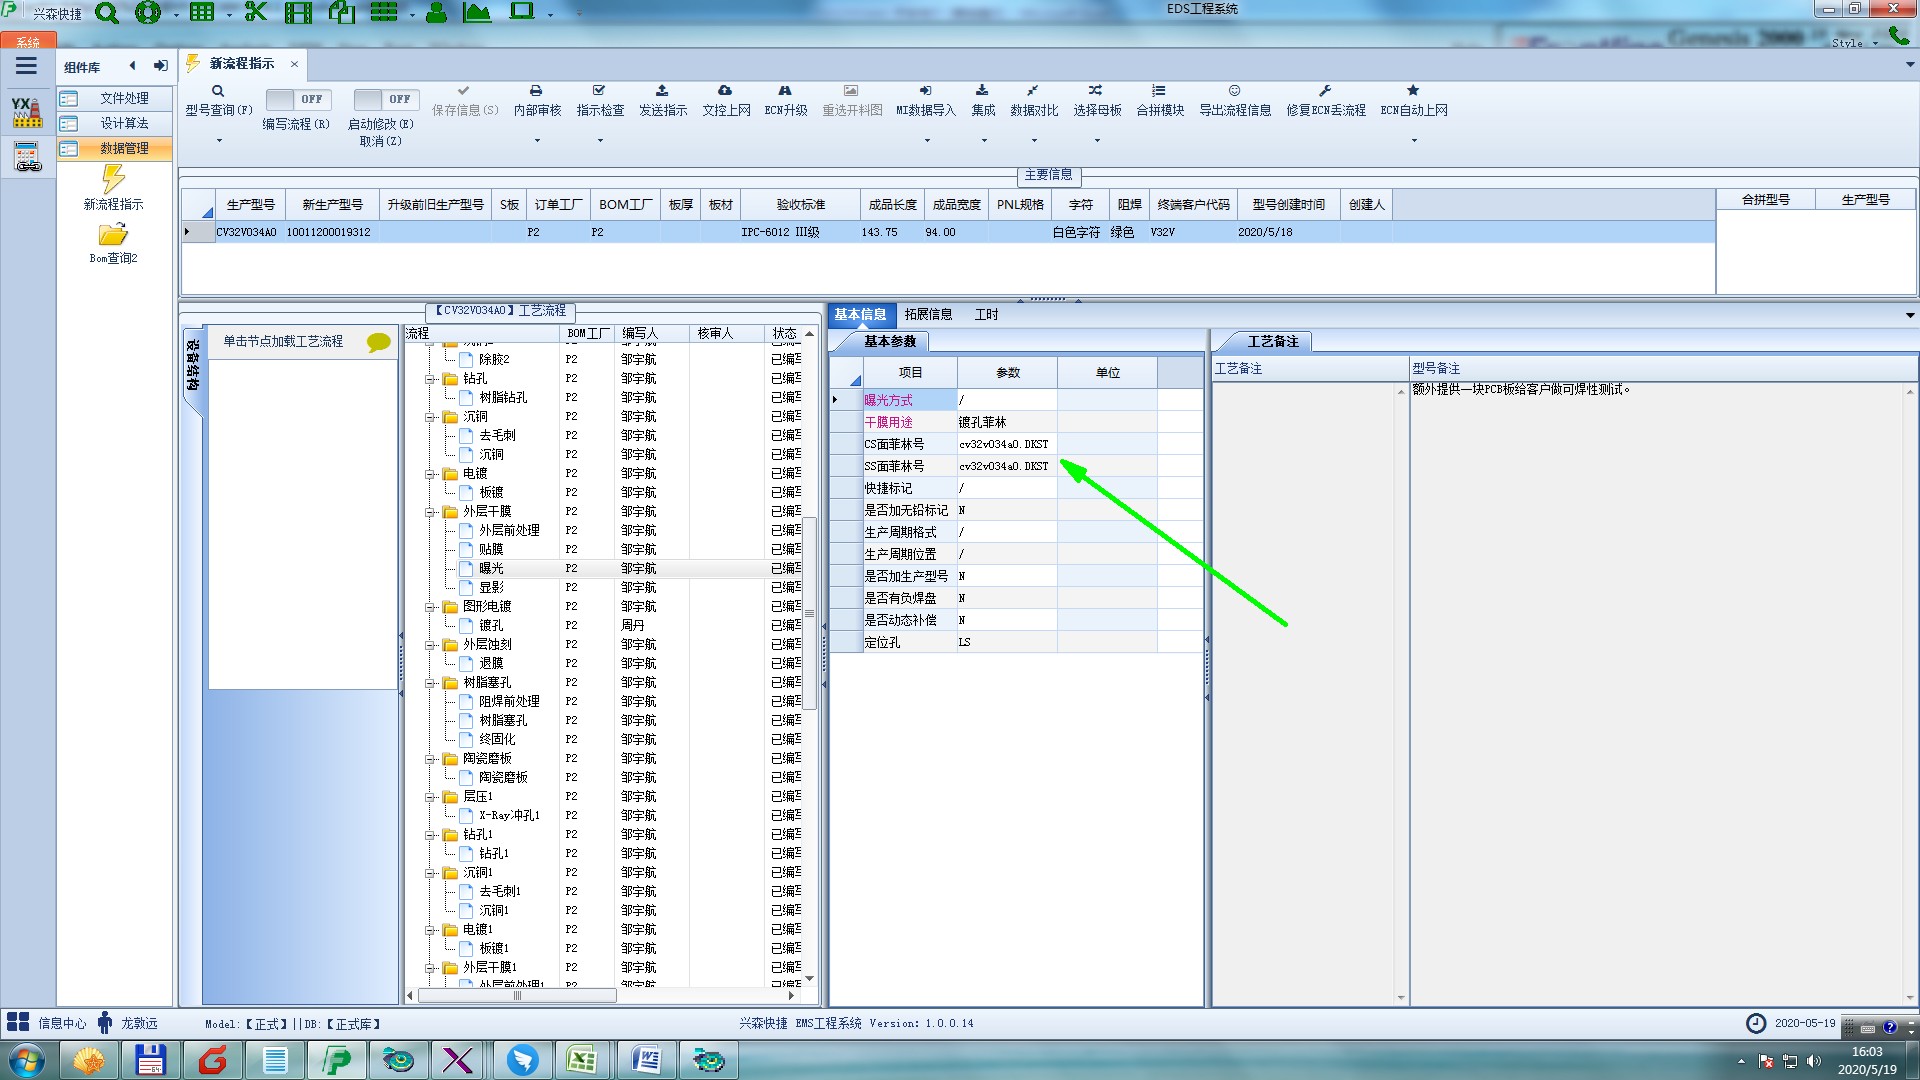The image size is (1920, 1080).
Task: Open 新流程指示 lightning icon in component library
Action: pyautogui.click(x=113, y=179)
